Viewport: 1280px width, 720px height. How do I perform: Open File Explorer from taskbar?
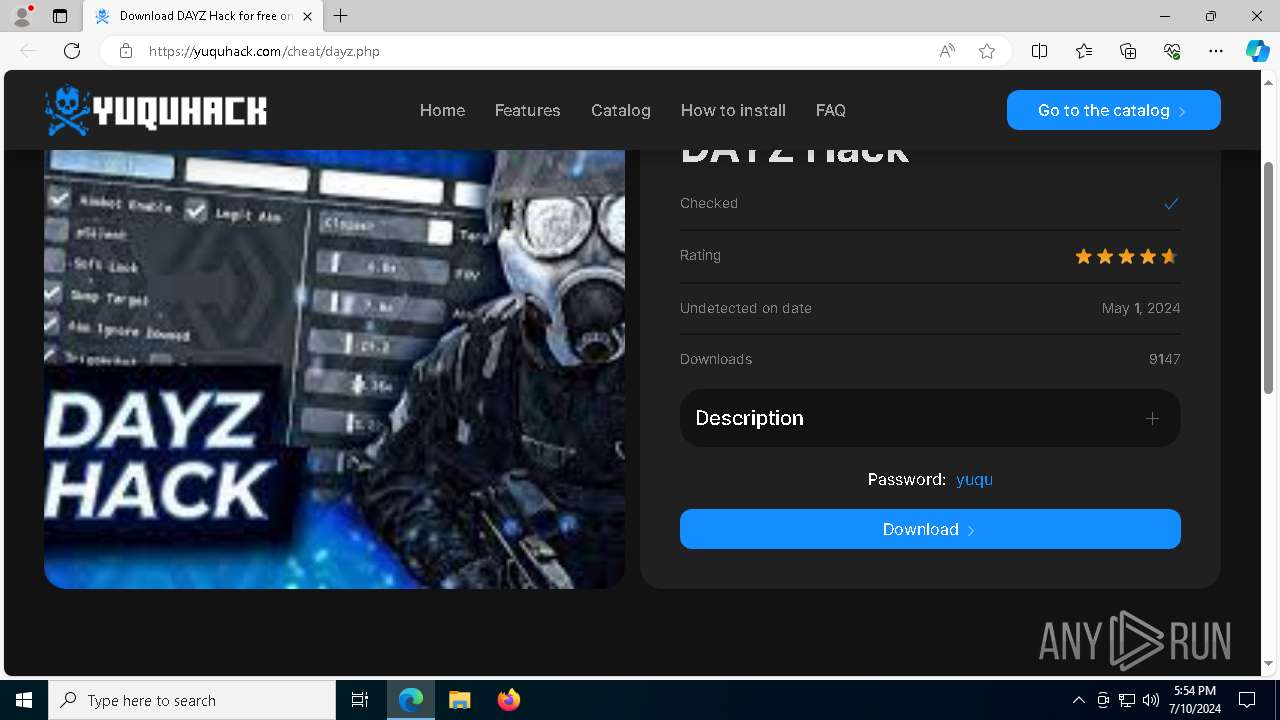(459, 700)
